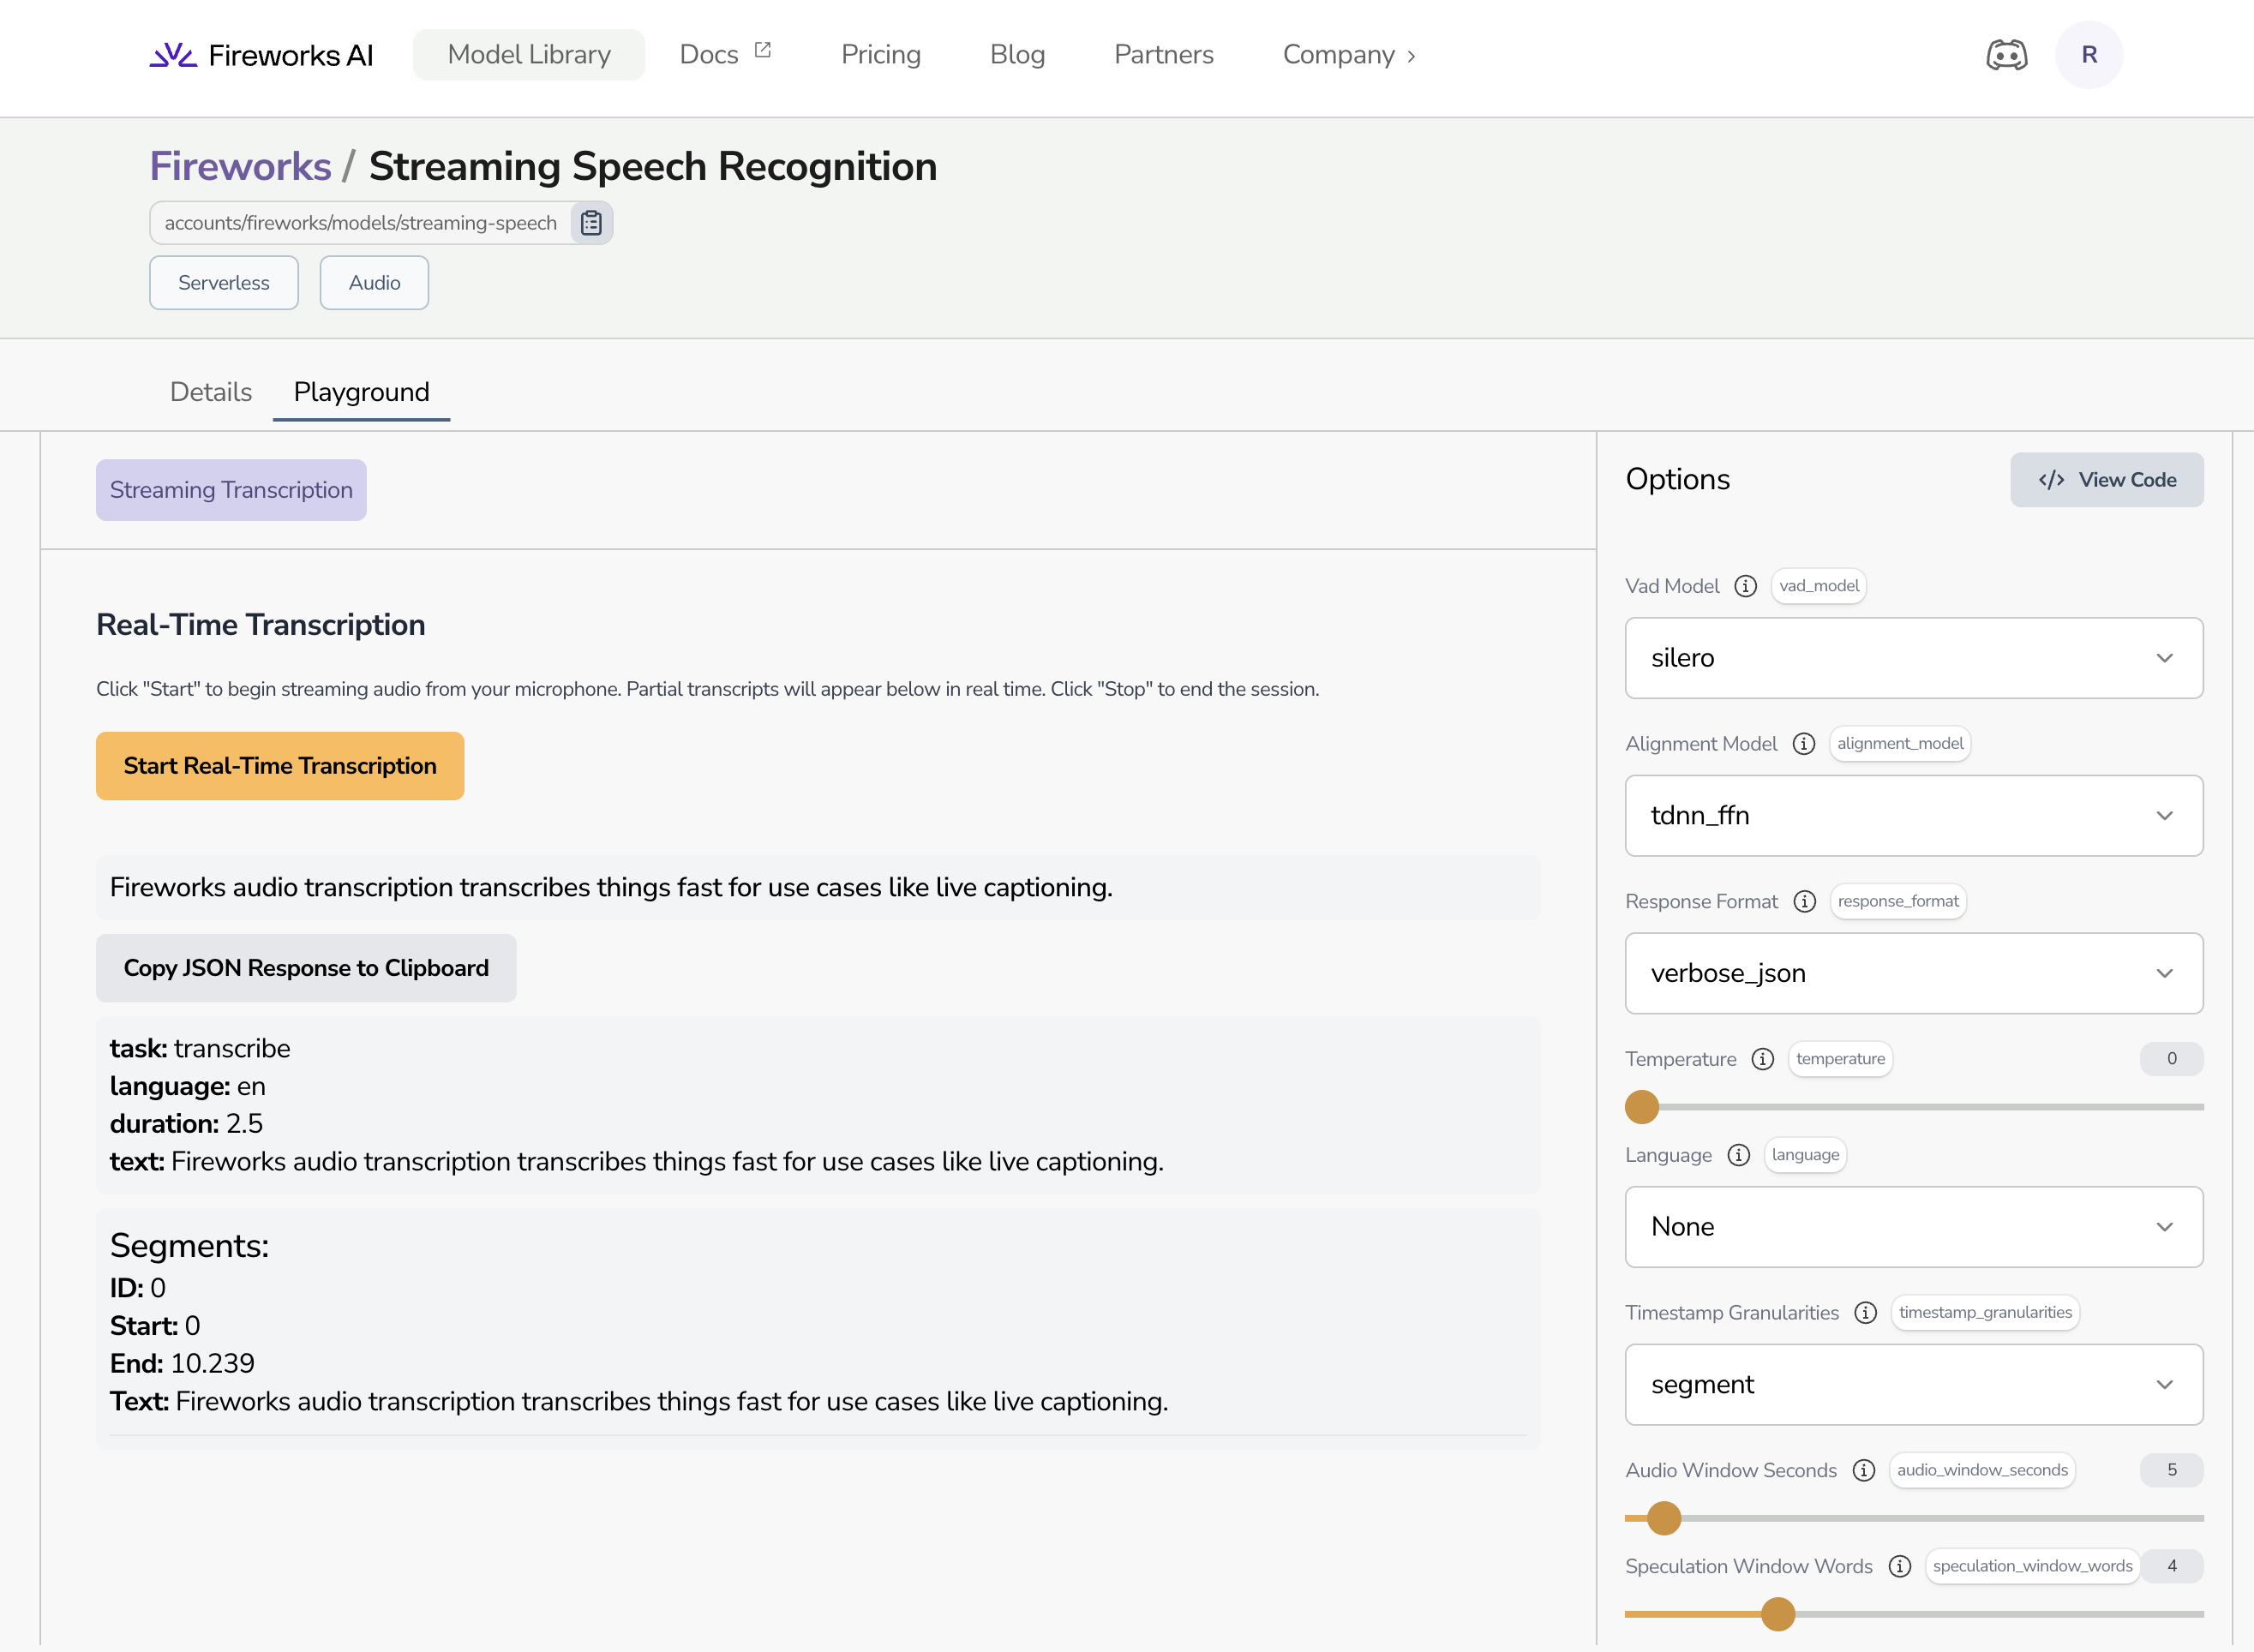Click the 'language: en' line

[188, 1087]
